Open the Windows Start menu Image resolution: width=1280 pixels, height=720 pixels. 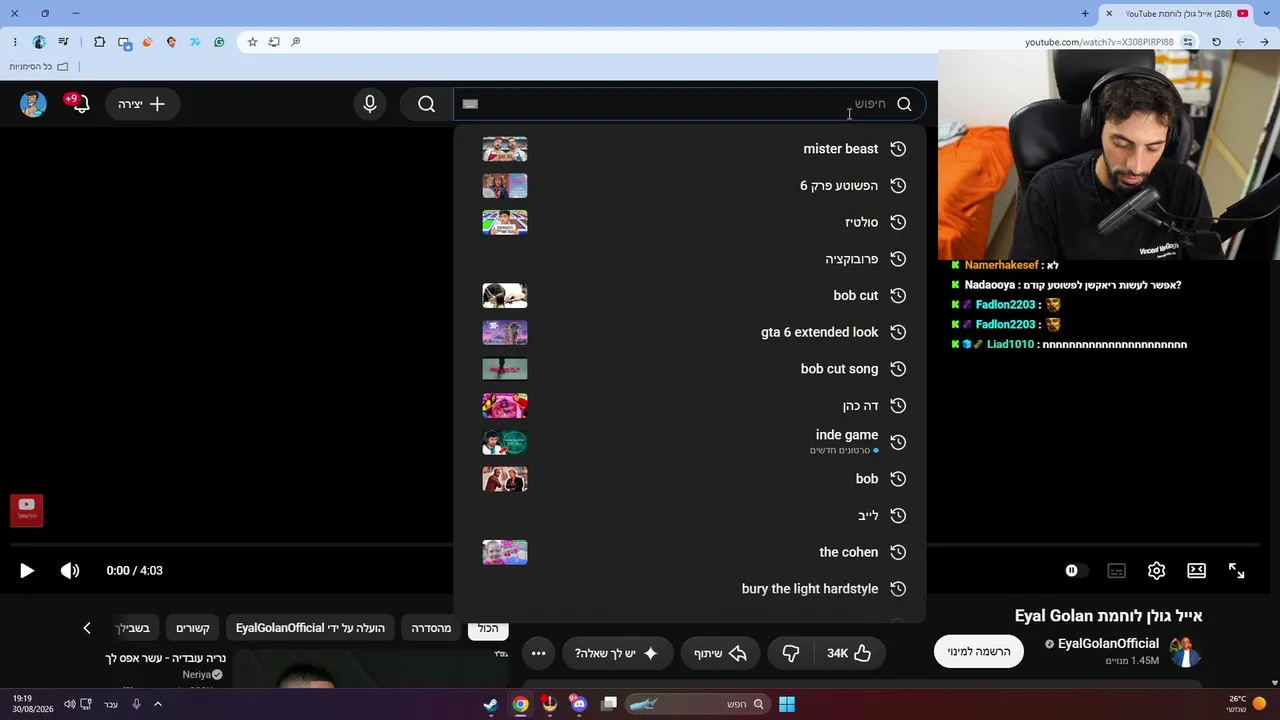coord(787,704)
